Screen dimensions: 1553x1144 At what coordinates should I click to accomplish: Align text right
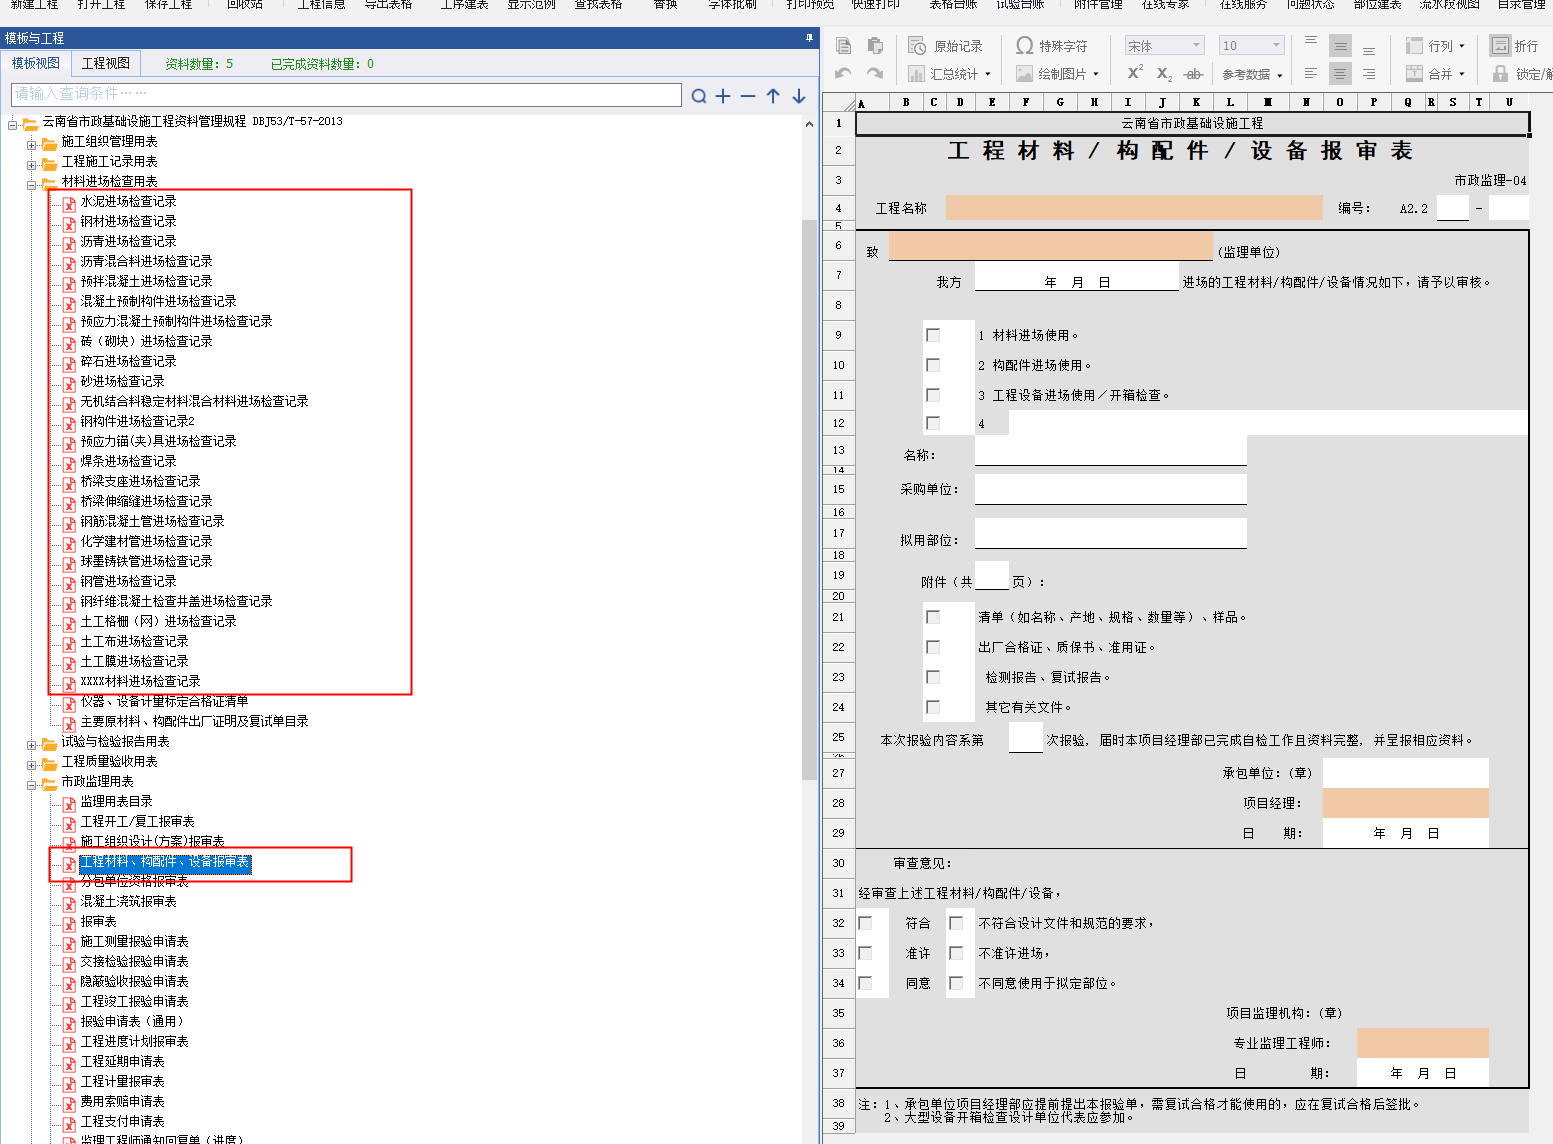click(x=1369, y=74)
